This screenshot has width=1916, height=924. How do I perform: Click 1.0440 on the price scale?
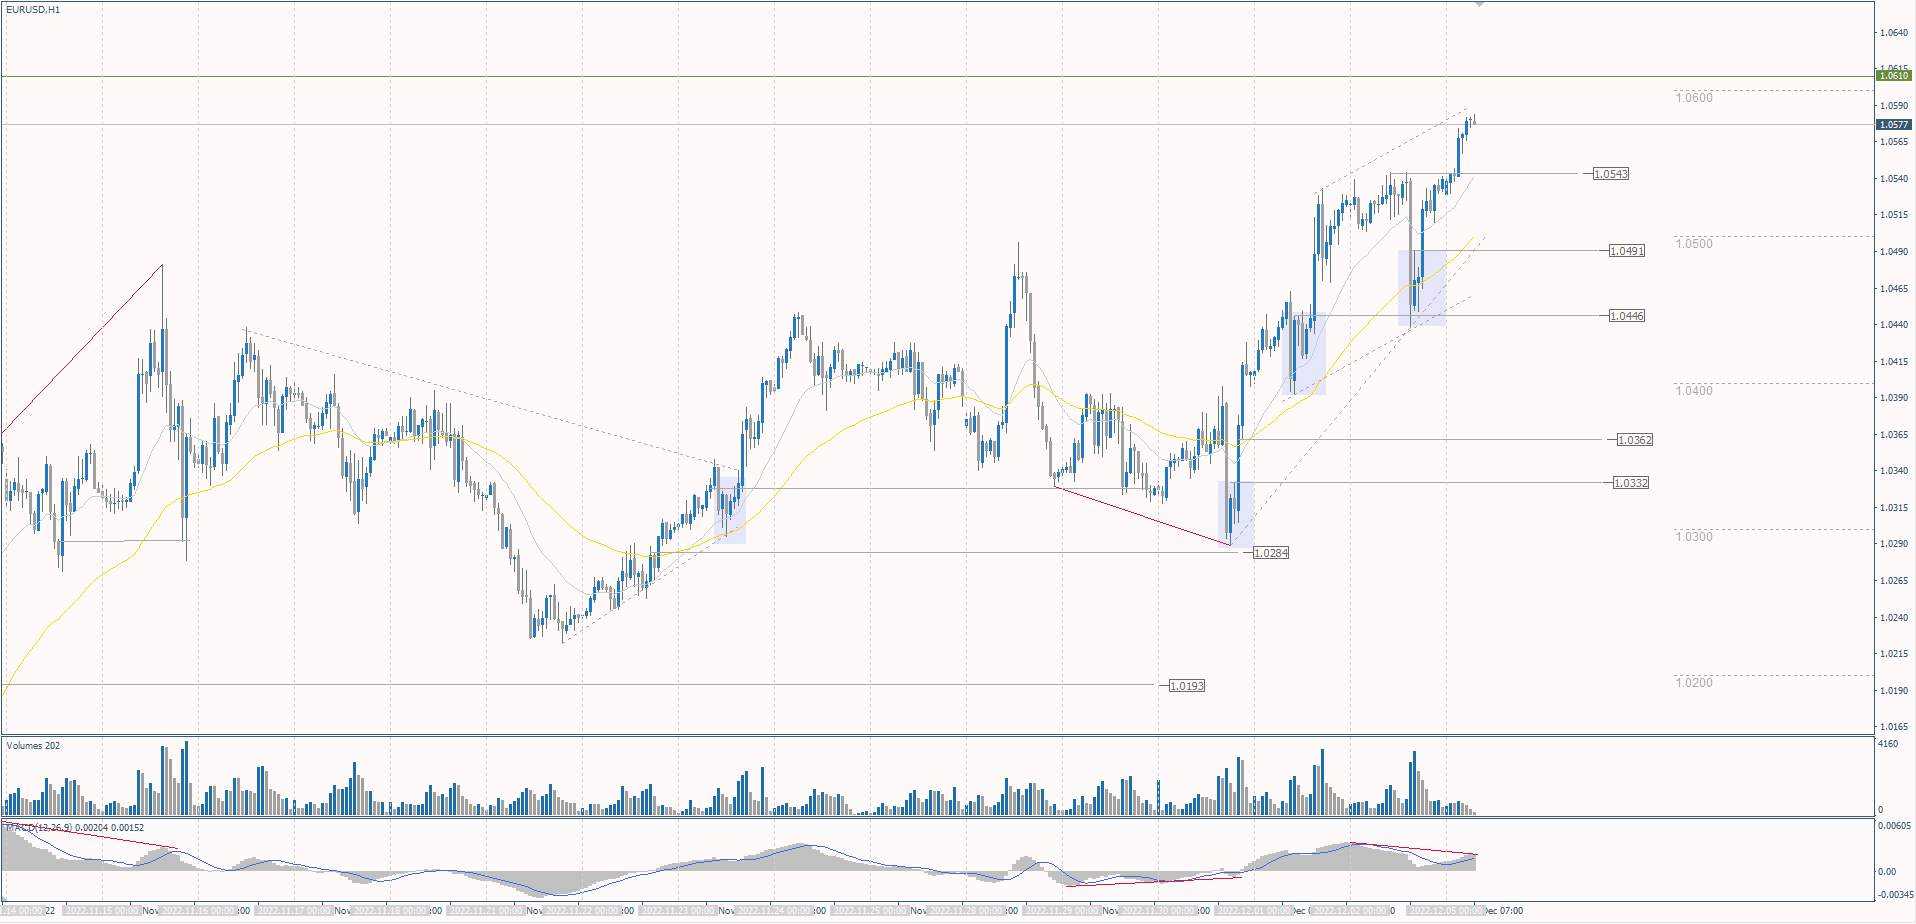[x=1893, y=325]
